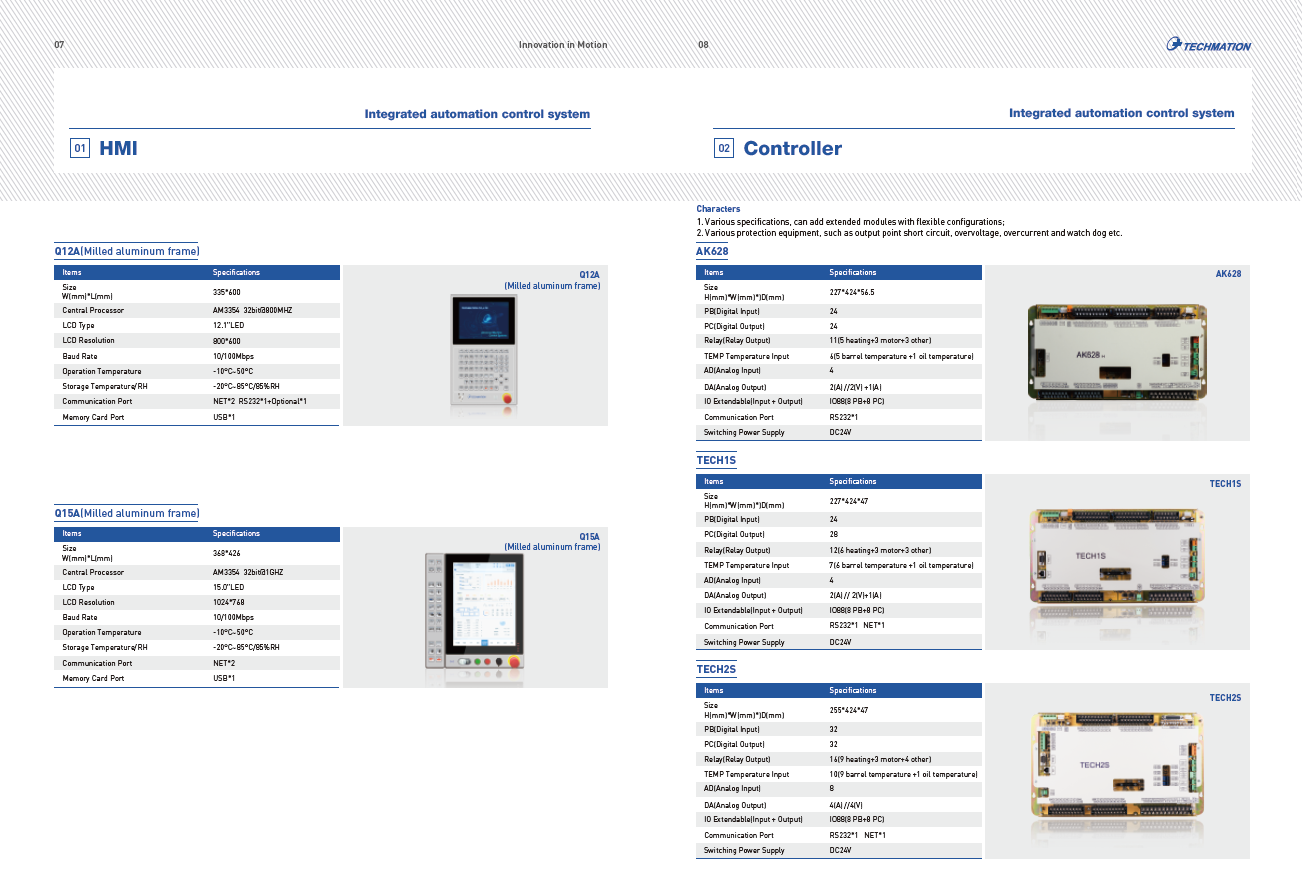Click 'Operation Temperature' label in Q15A table
Viewport: 1302px width, 890px height.
pyautogui.click(x=102, y=633)
